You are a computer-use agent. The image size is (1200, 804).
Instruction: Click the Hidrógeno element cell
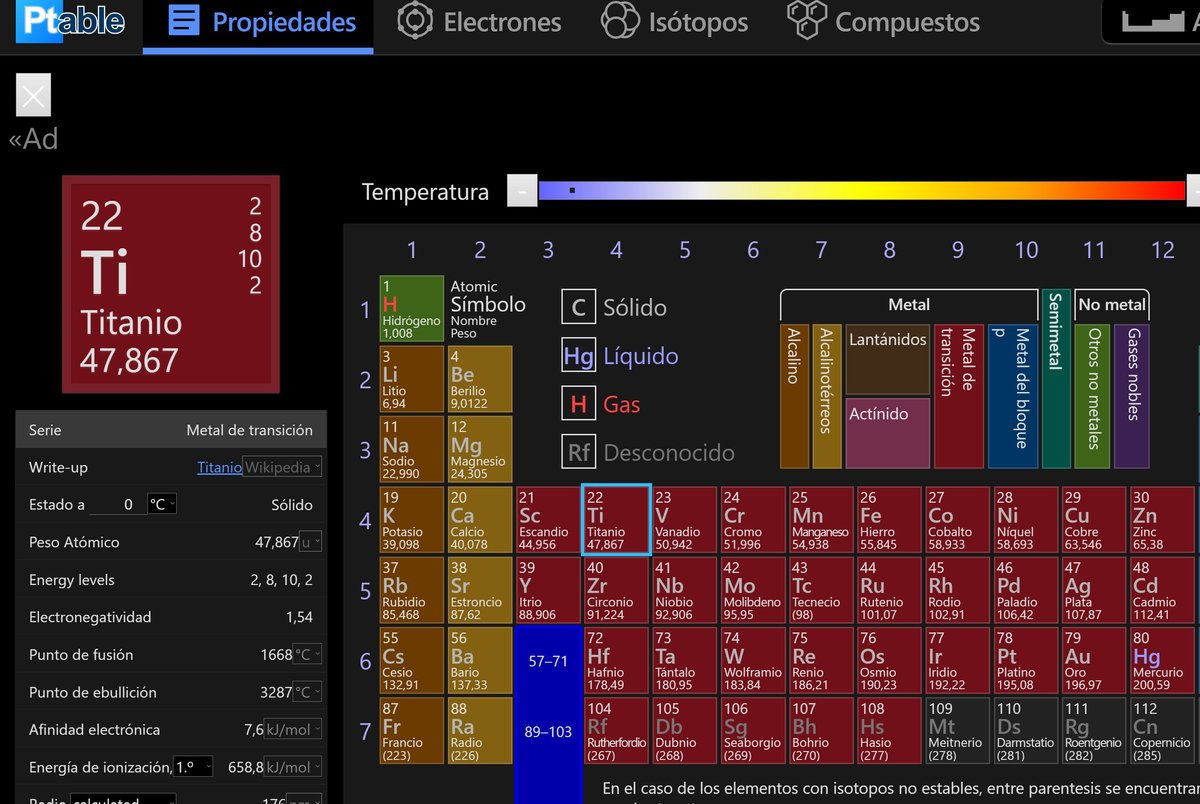(x=411, y=308)
